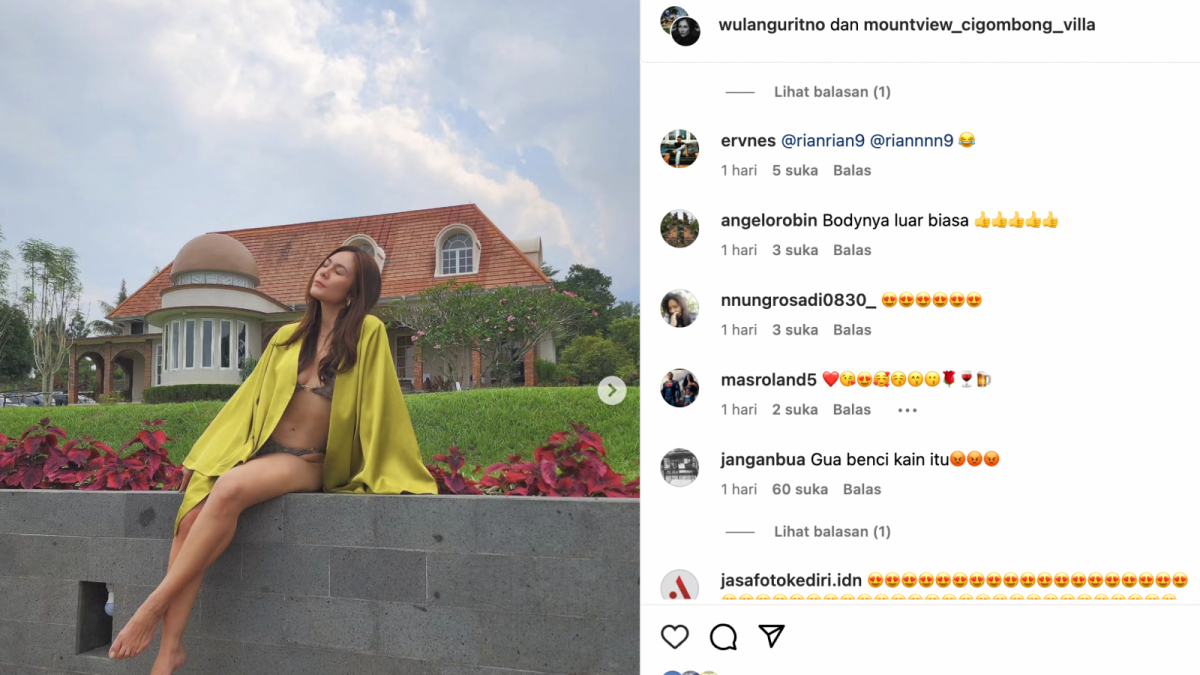Expand replies under janganbua comment
Screen dimensions: 1200x675
(x=831, y=532)
